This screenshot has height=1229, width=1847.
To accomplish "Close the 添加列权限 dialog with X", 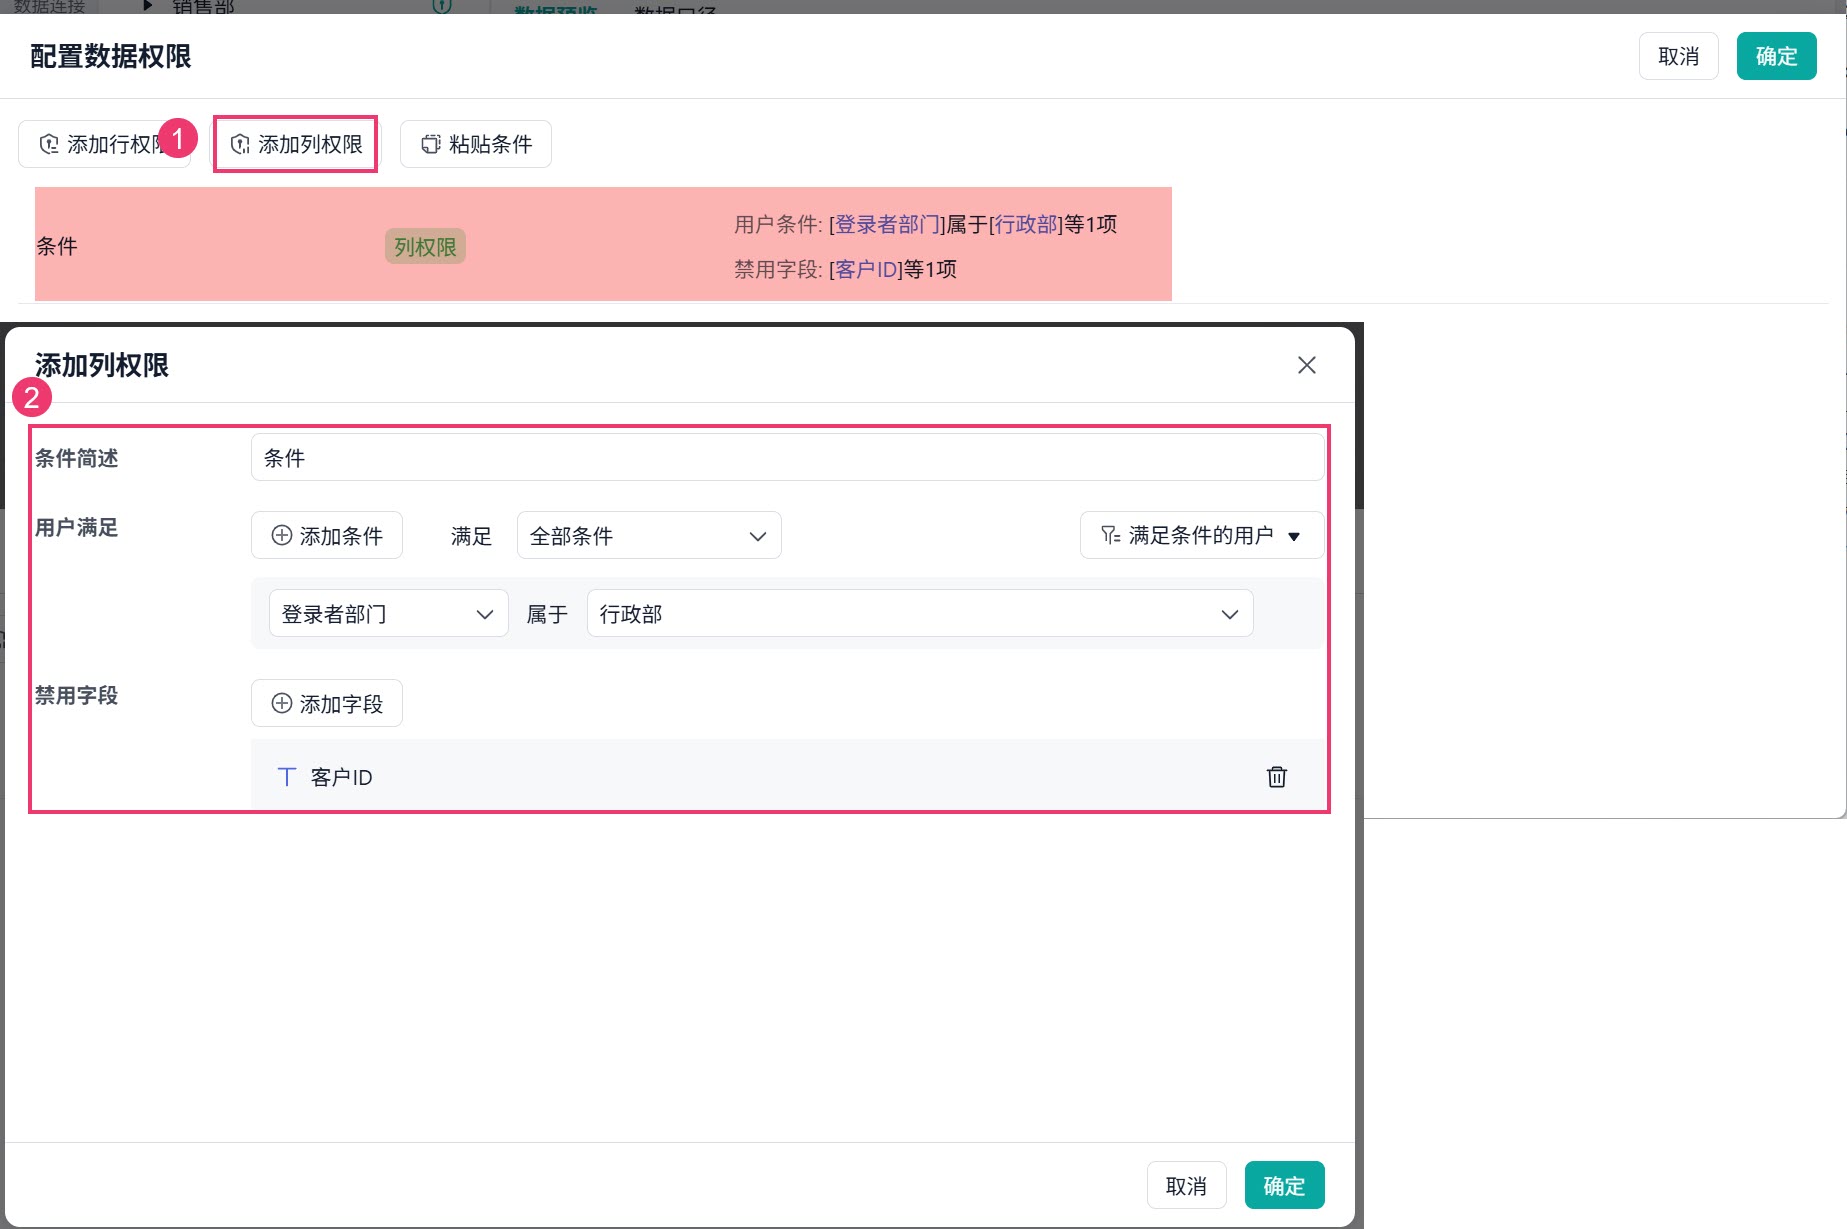I will (x=1306, y=365).
